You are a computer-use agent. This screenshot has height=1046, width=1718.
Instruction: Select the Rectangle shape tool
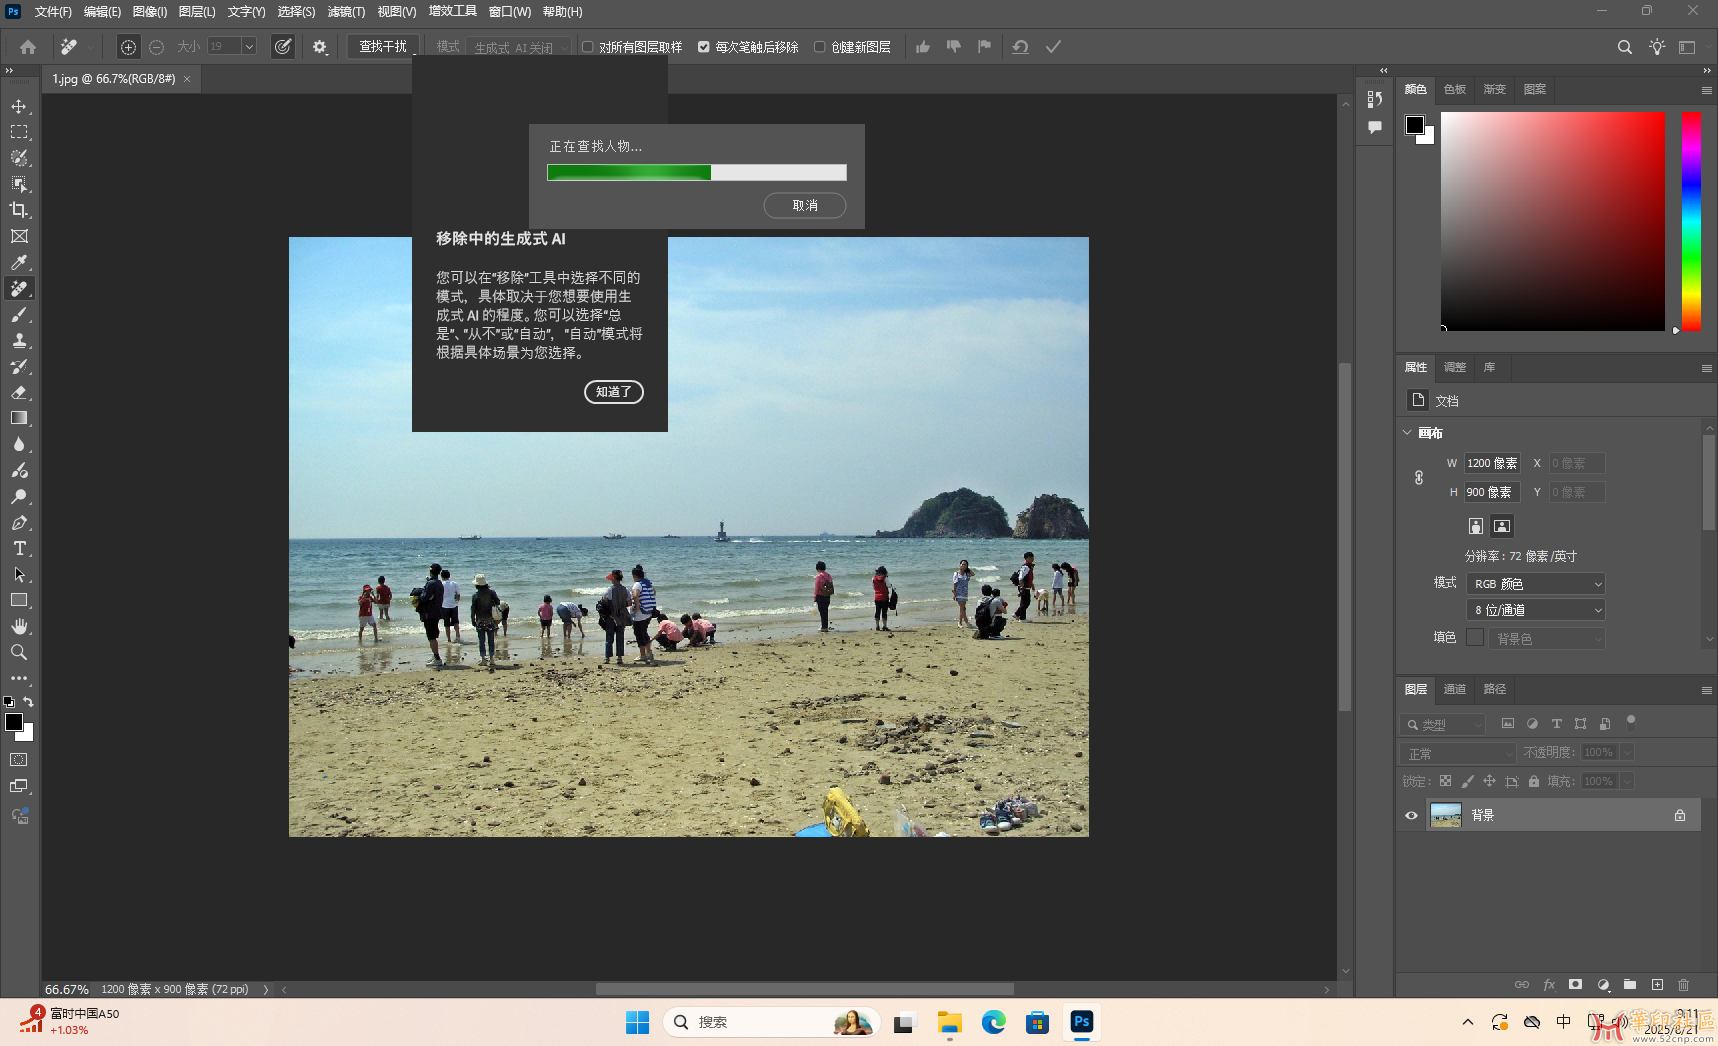click(x=19, y=600)
